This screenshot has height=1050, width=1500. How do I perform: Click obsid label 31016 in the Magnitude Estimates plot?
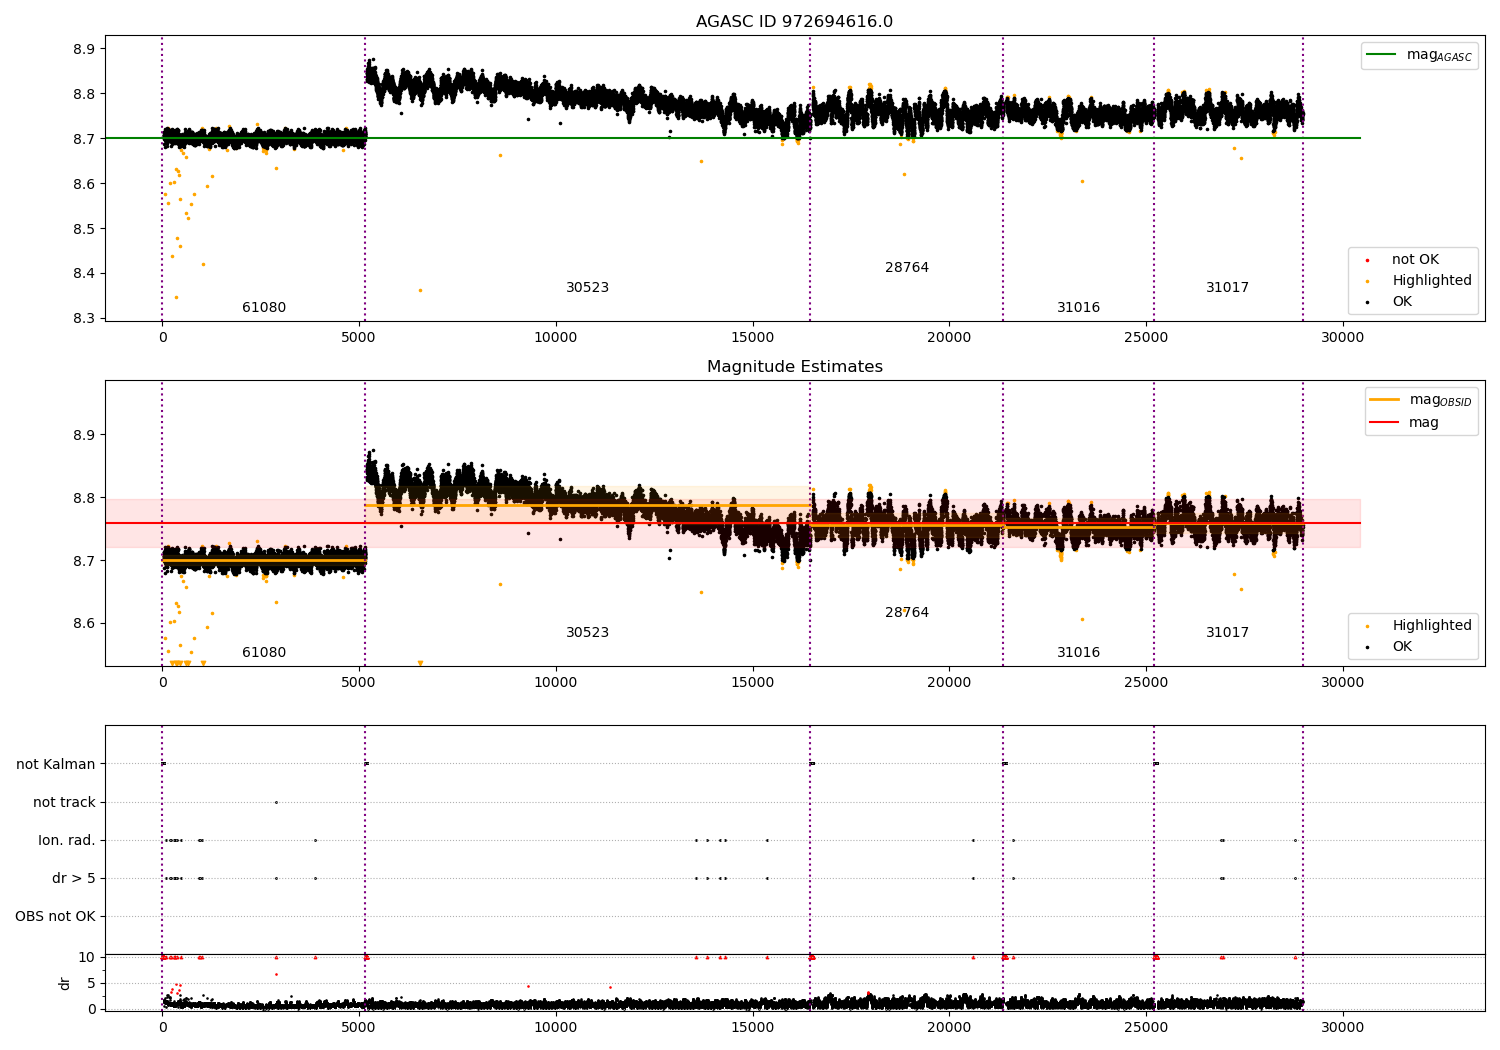1078,653
